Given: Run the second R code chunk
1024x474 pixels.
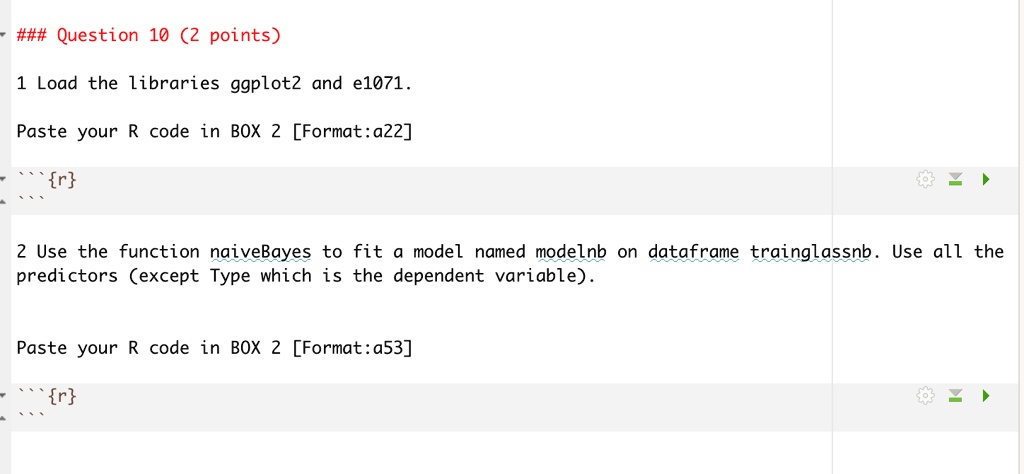Looking at the screenshot, I should [x=985, y=395].
